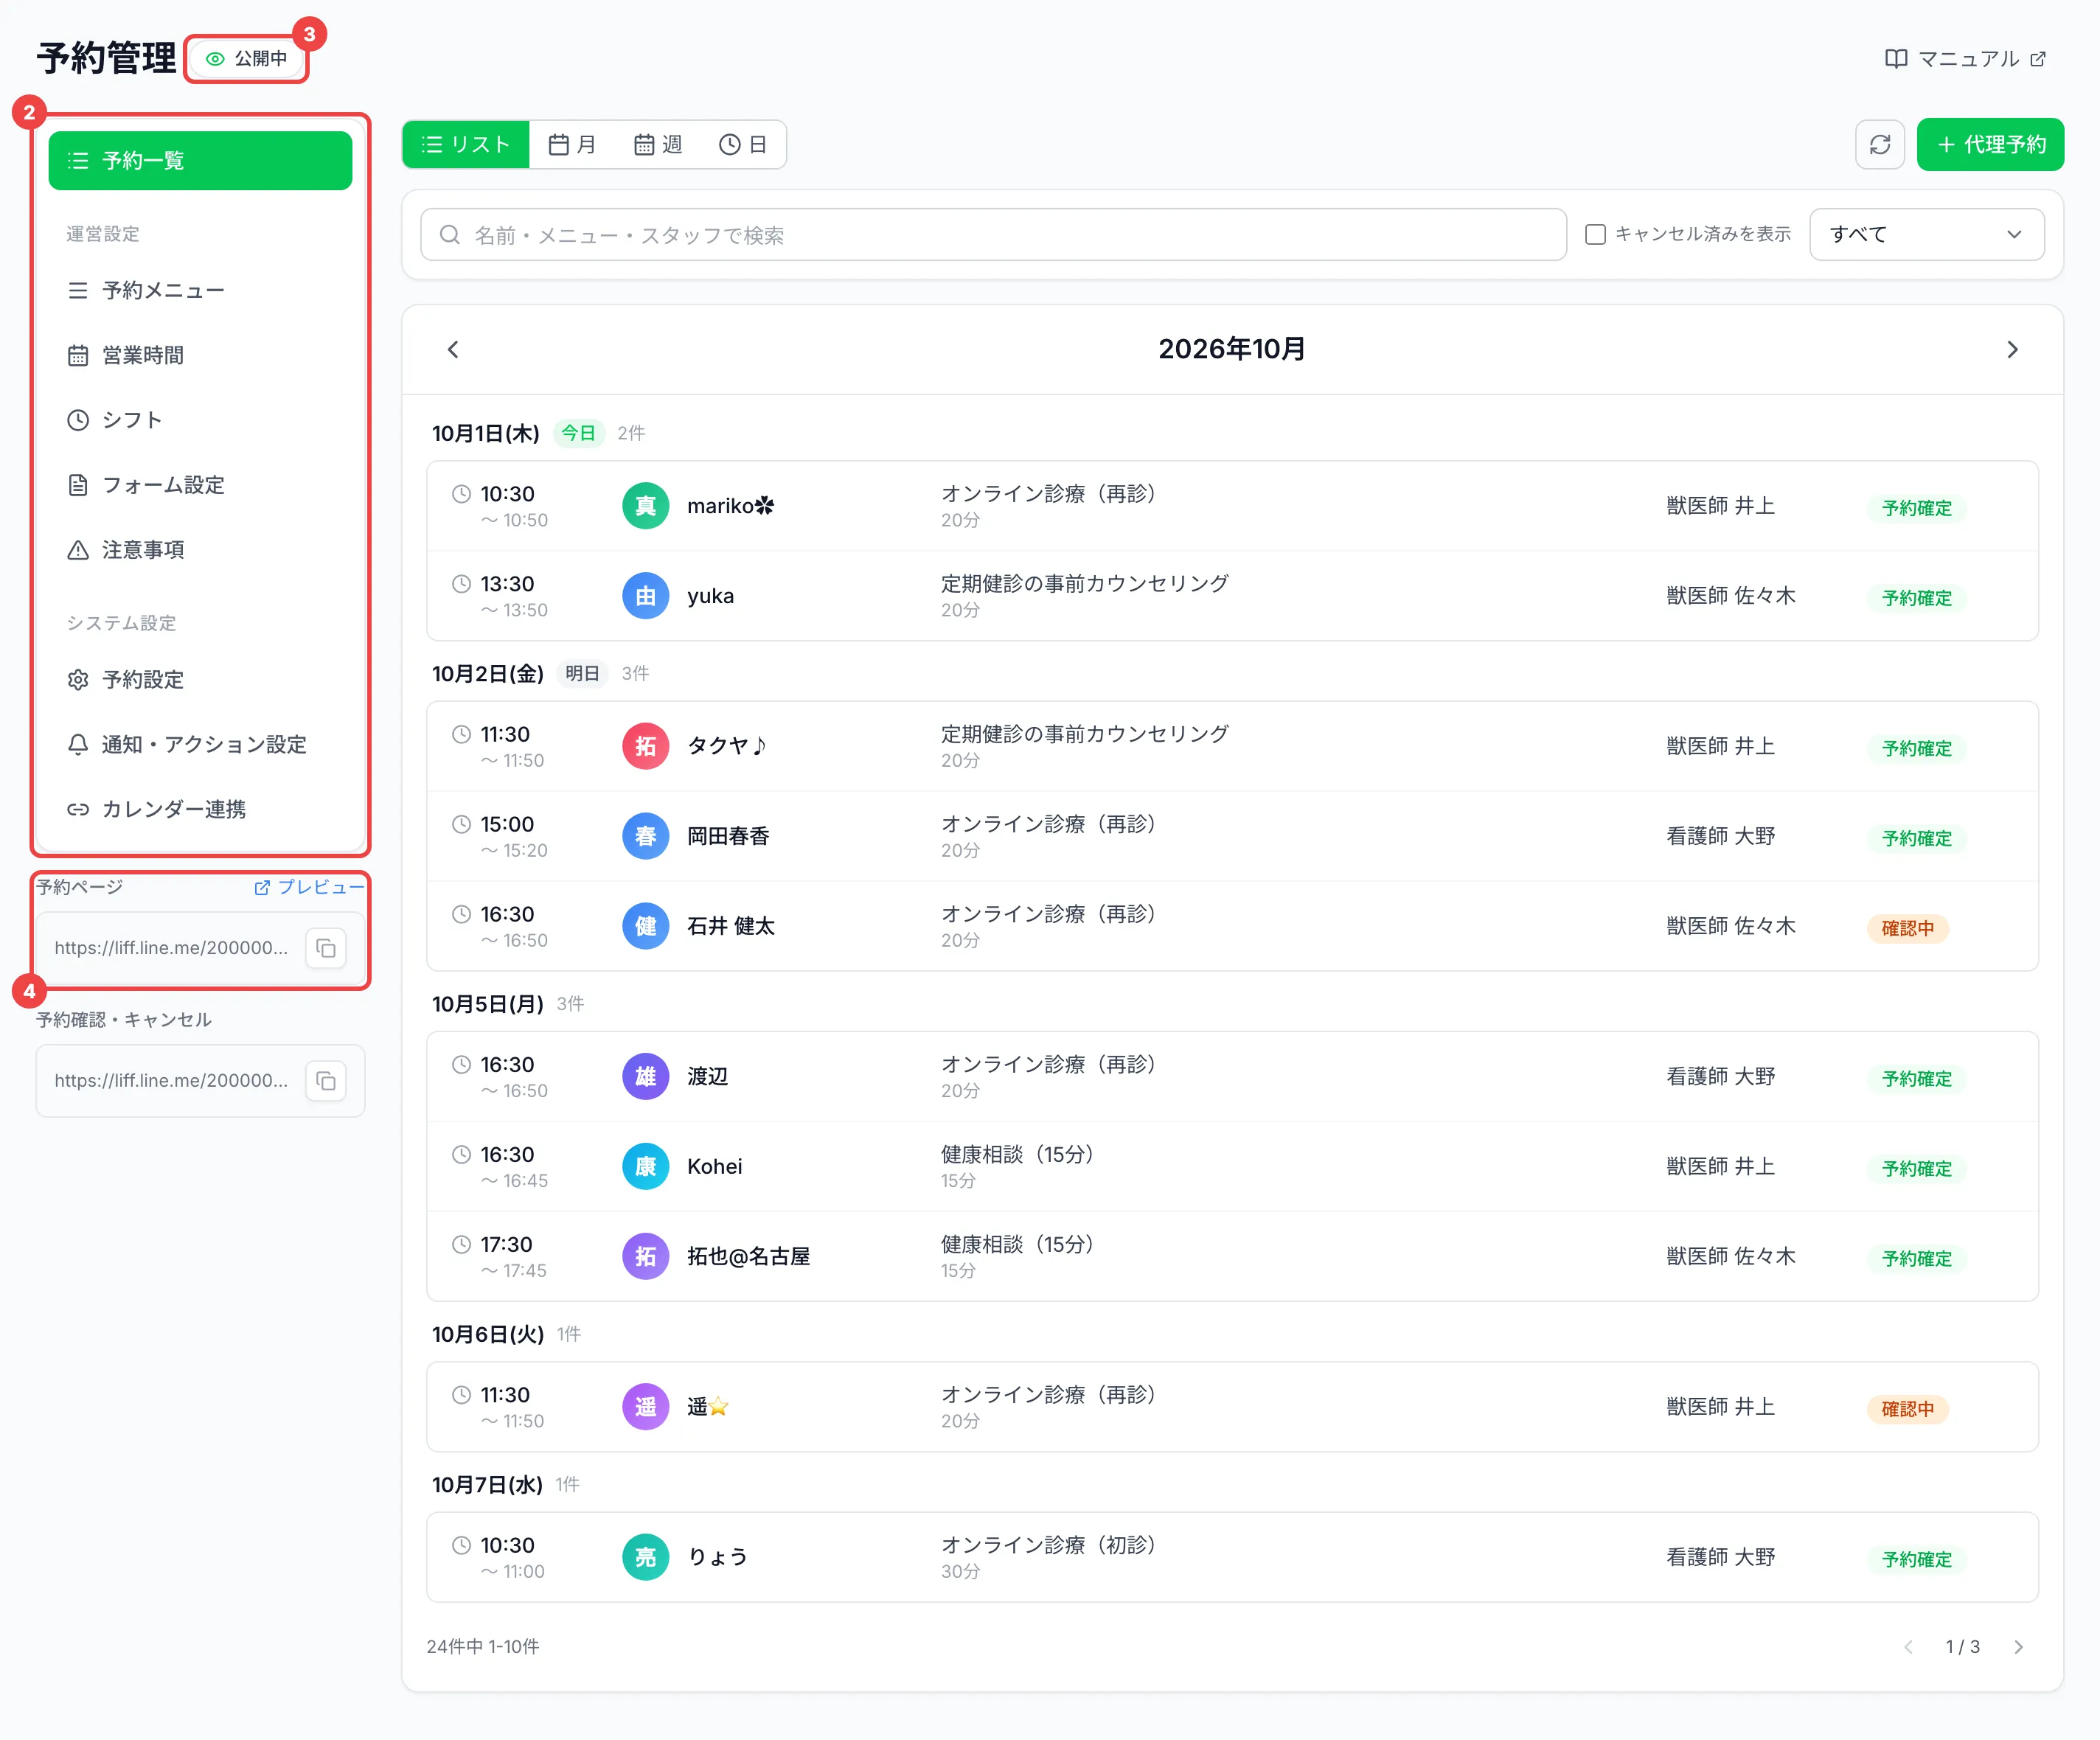Go to next month after 2026年10月
The image size is (2100, 1740).
click(x=2012, y=349)
